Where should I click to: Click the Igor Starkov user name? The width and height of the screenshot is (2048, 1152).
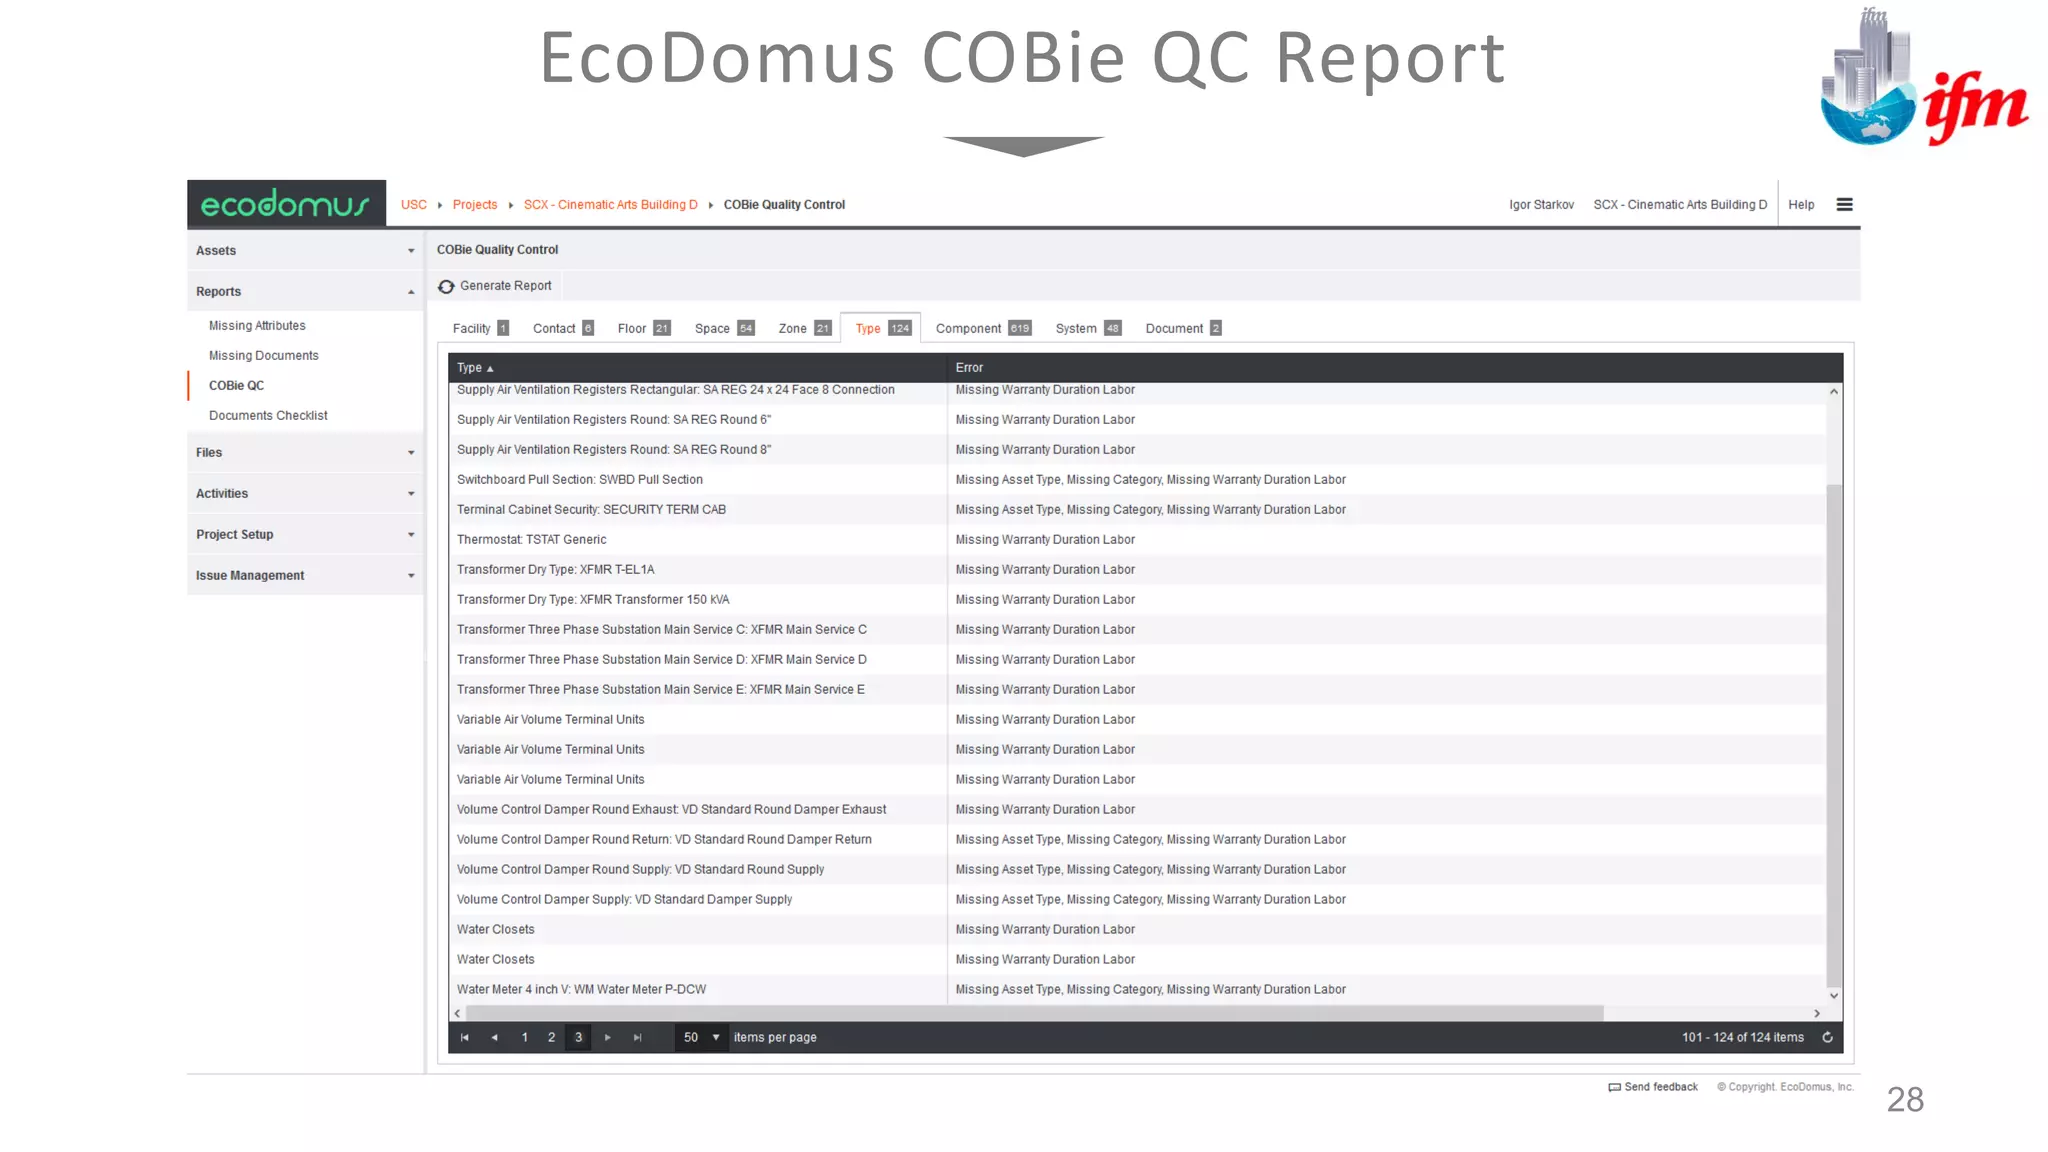(1541, 205)
